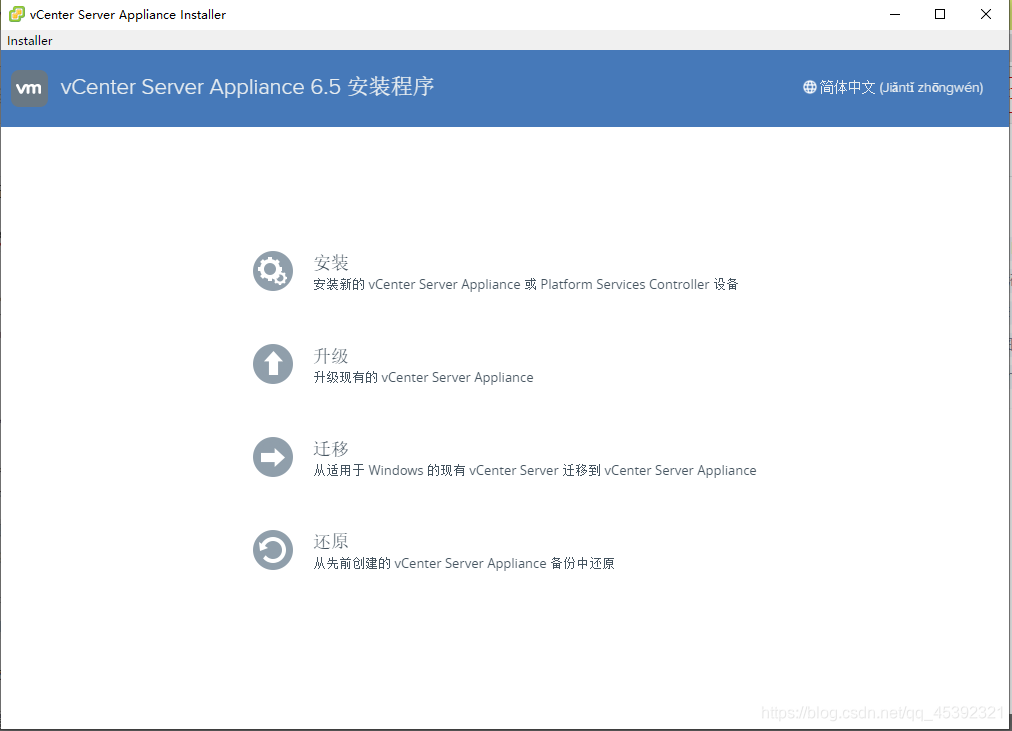Viewport: 1012px width, 731px height.
Task: Maximize the installer window
Action: tap(940, 14)
